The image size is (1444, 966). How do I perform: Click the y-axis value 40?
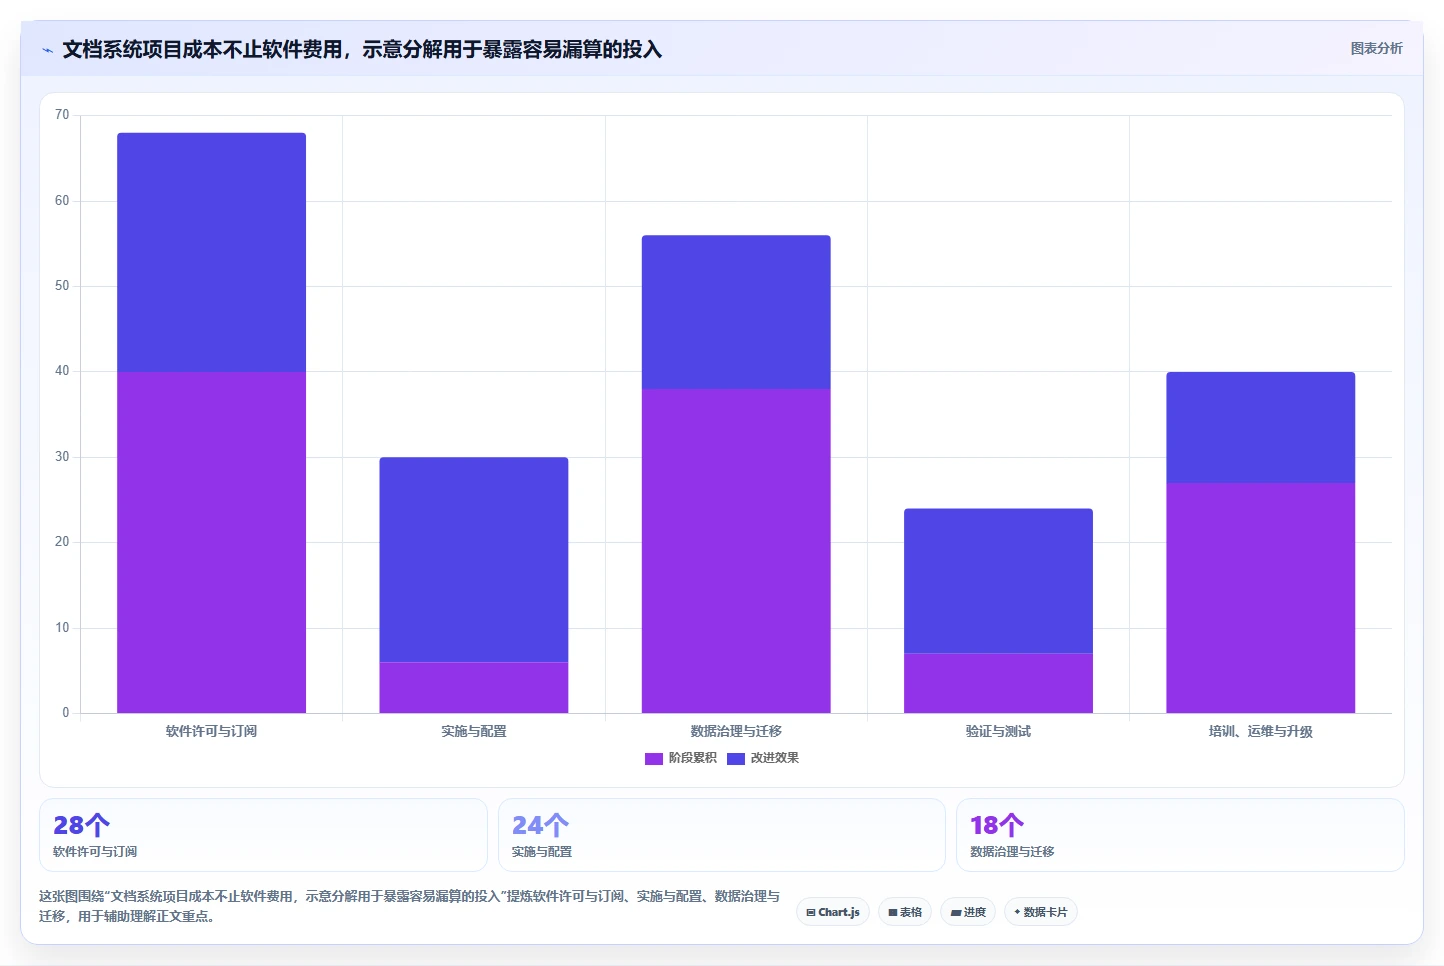pos(62,371)
